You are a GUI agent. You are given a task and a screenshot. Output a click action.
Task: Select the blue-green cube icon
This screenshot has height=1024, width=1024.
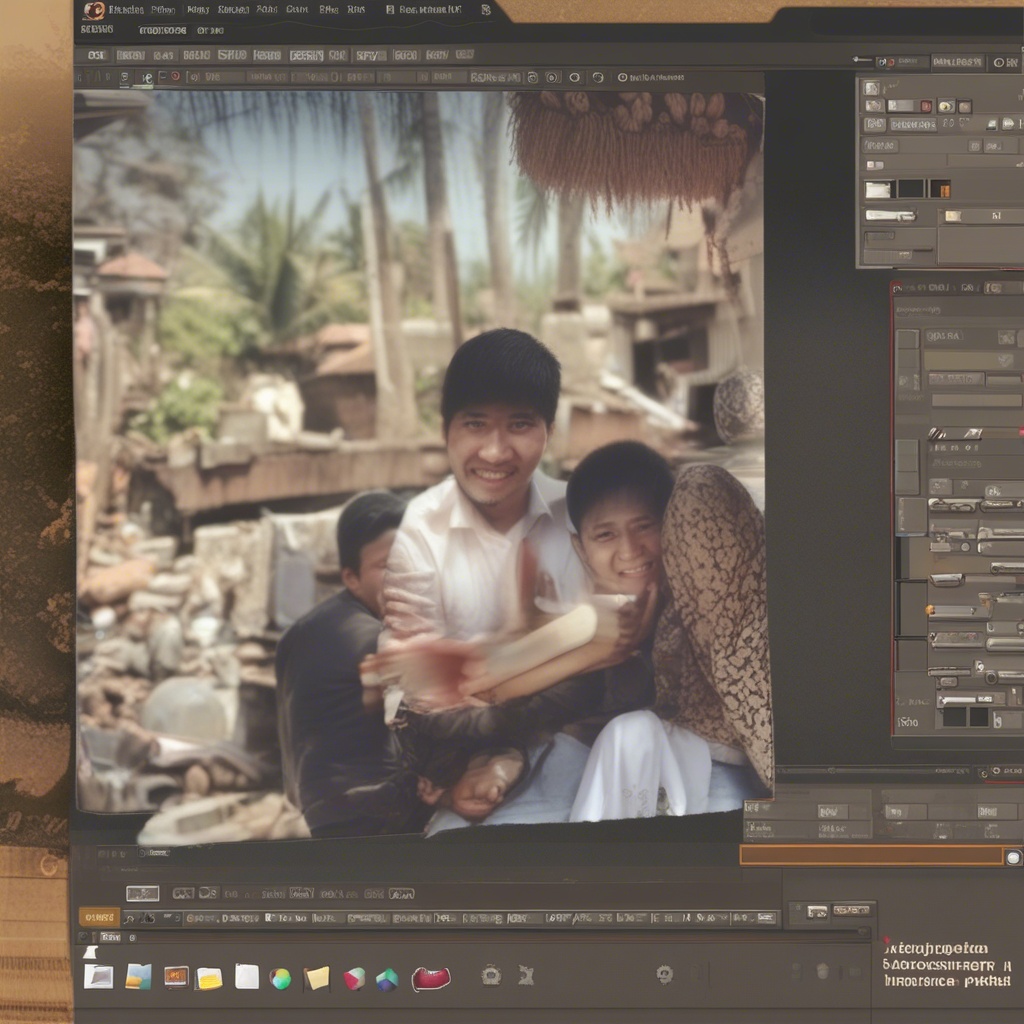pyautogui.click(x=387, y=979)
